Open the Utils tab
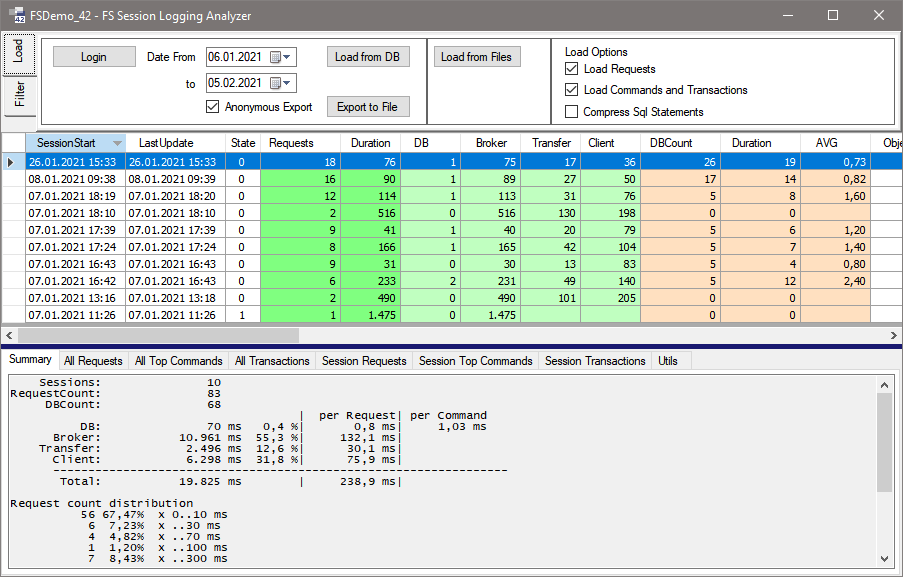Image resolution: width=903 pixels, height=577 pixels. (x=668, y=360)
